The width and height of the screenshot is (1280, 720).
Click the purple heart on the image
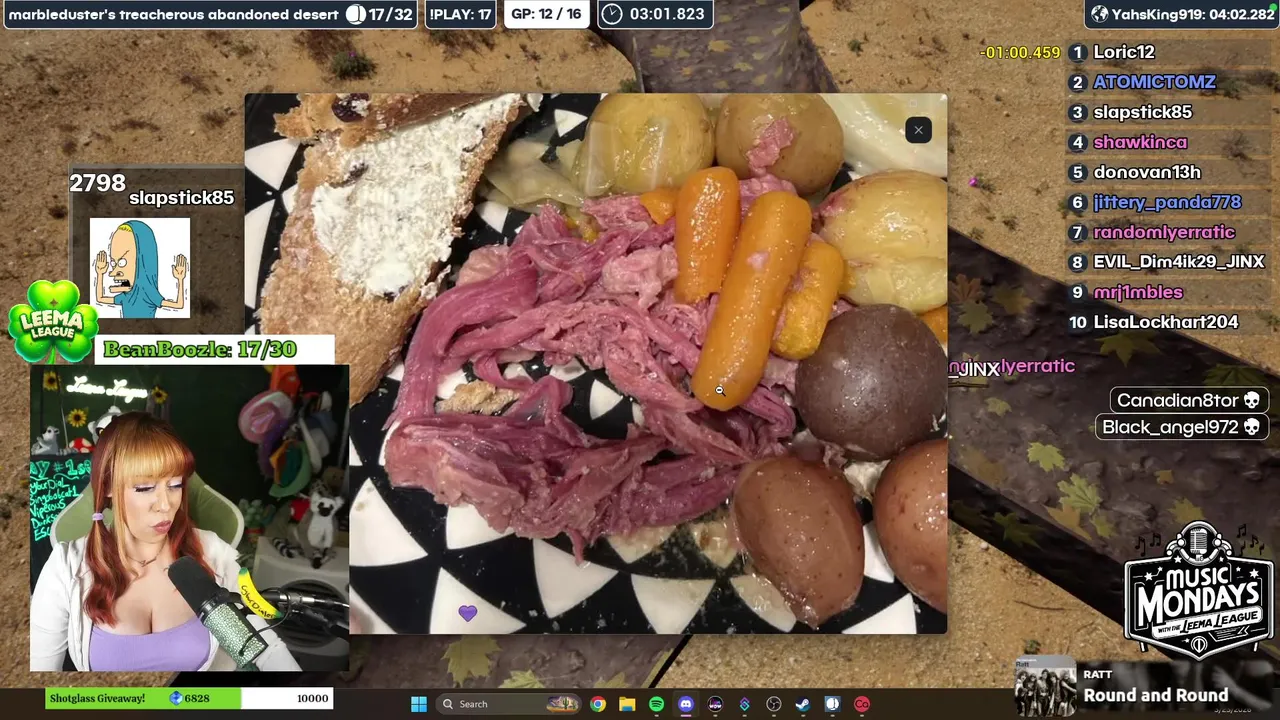468,613
